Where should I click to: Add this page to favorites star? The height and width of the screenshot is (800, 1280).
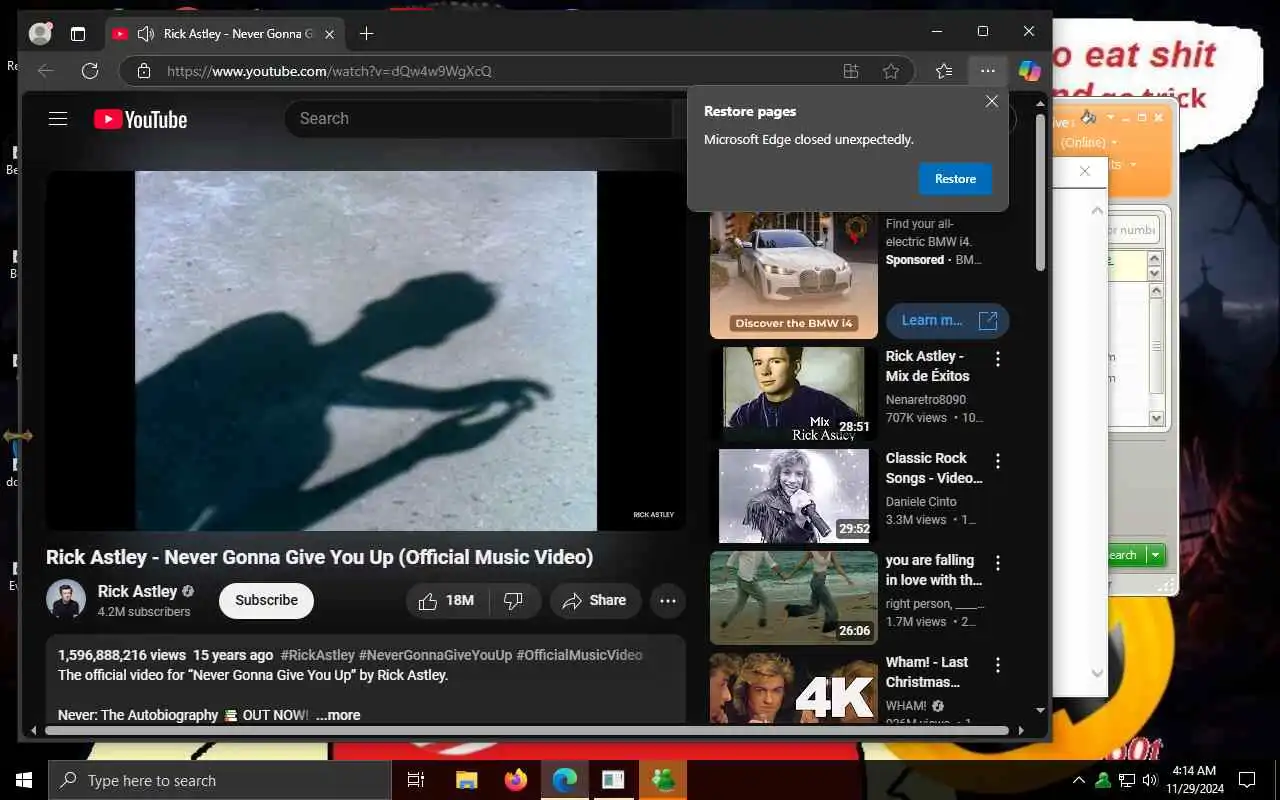891,71
